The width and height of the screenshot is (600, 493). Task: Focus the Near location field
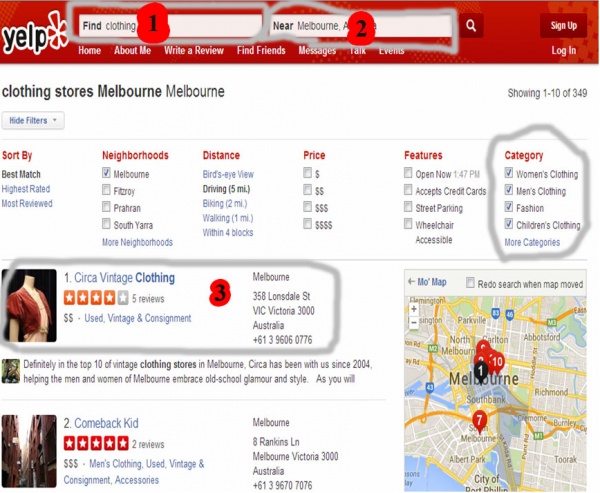[360, 26]
